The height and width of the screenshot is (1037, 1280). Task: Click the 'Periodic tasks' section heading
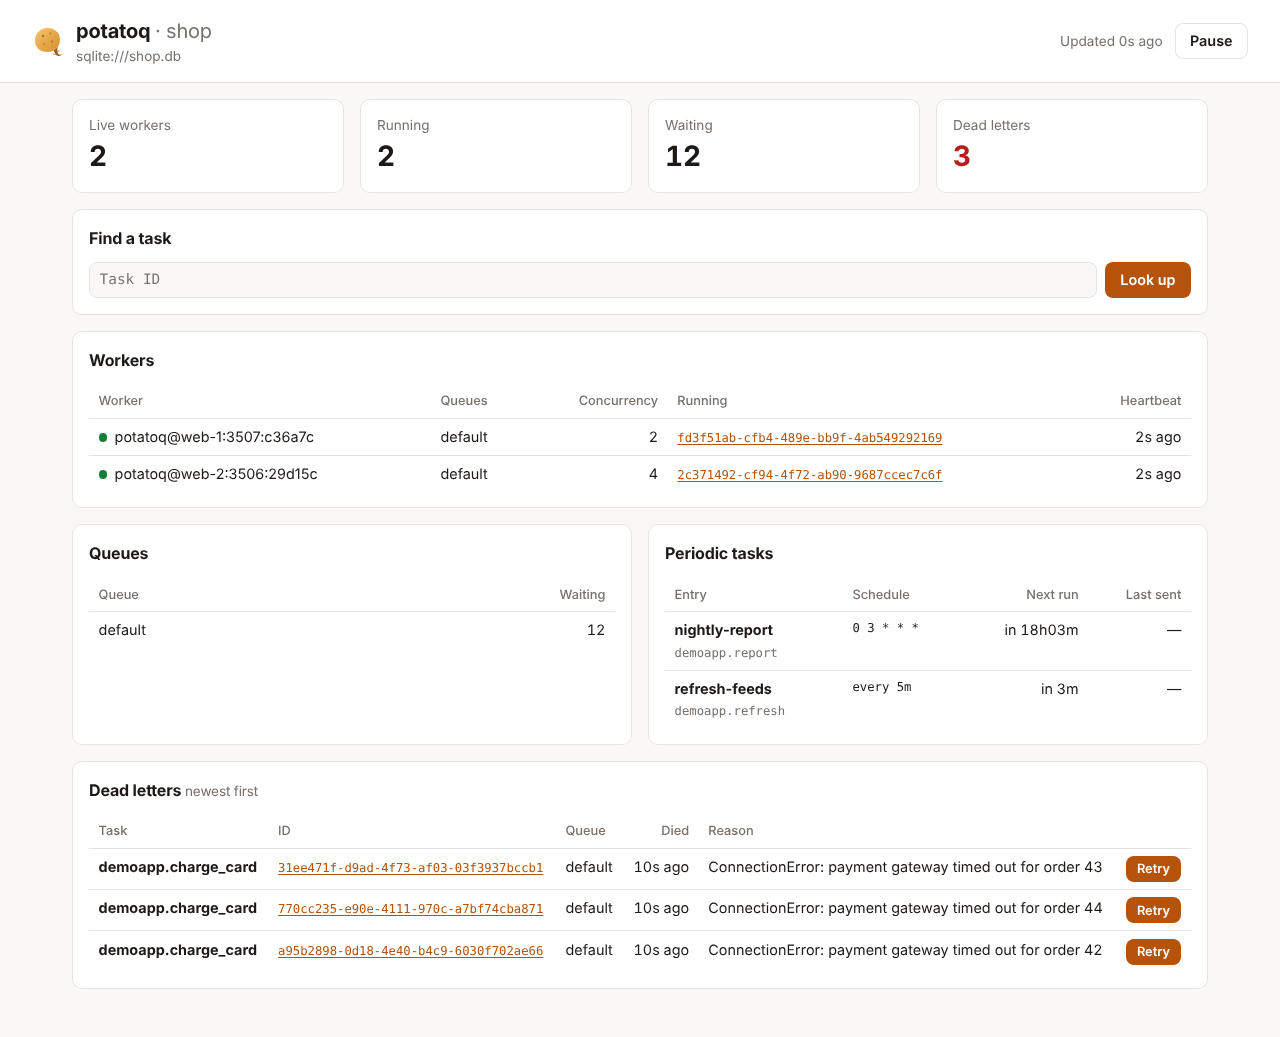click(719, 553)
